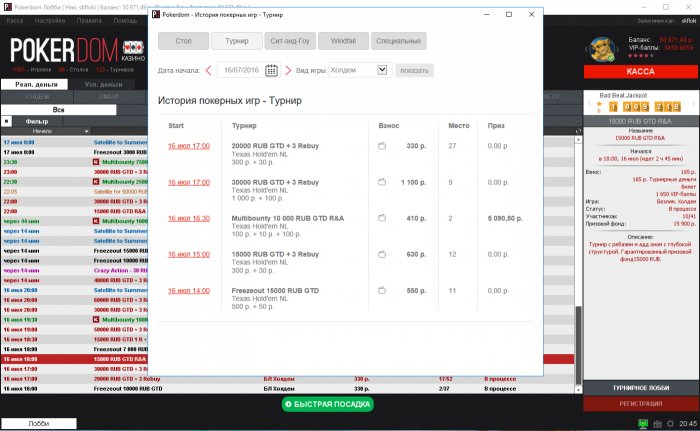
Task: Go to next date with right arrow
Action: pos(288,71)
